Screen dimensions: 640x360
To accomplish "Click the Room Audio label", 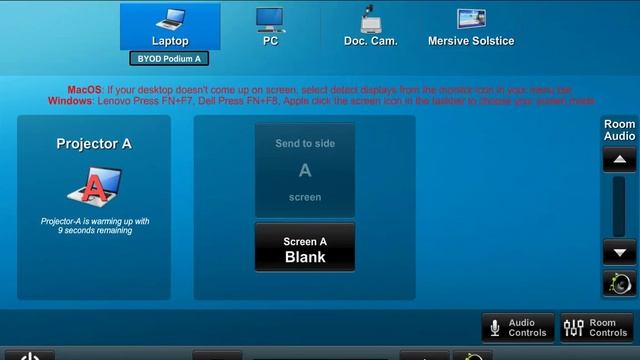I will 620,130.
